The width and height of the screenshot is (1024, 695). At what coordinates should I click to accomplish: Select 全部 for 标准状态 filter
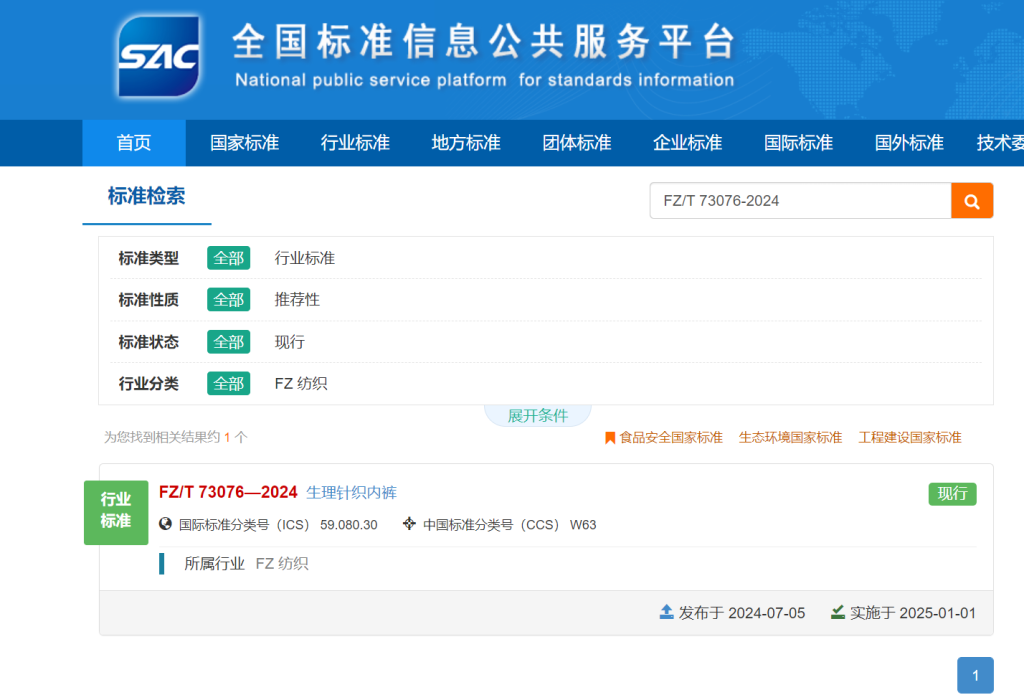click(228, 341)
